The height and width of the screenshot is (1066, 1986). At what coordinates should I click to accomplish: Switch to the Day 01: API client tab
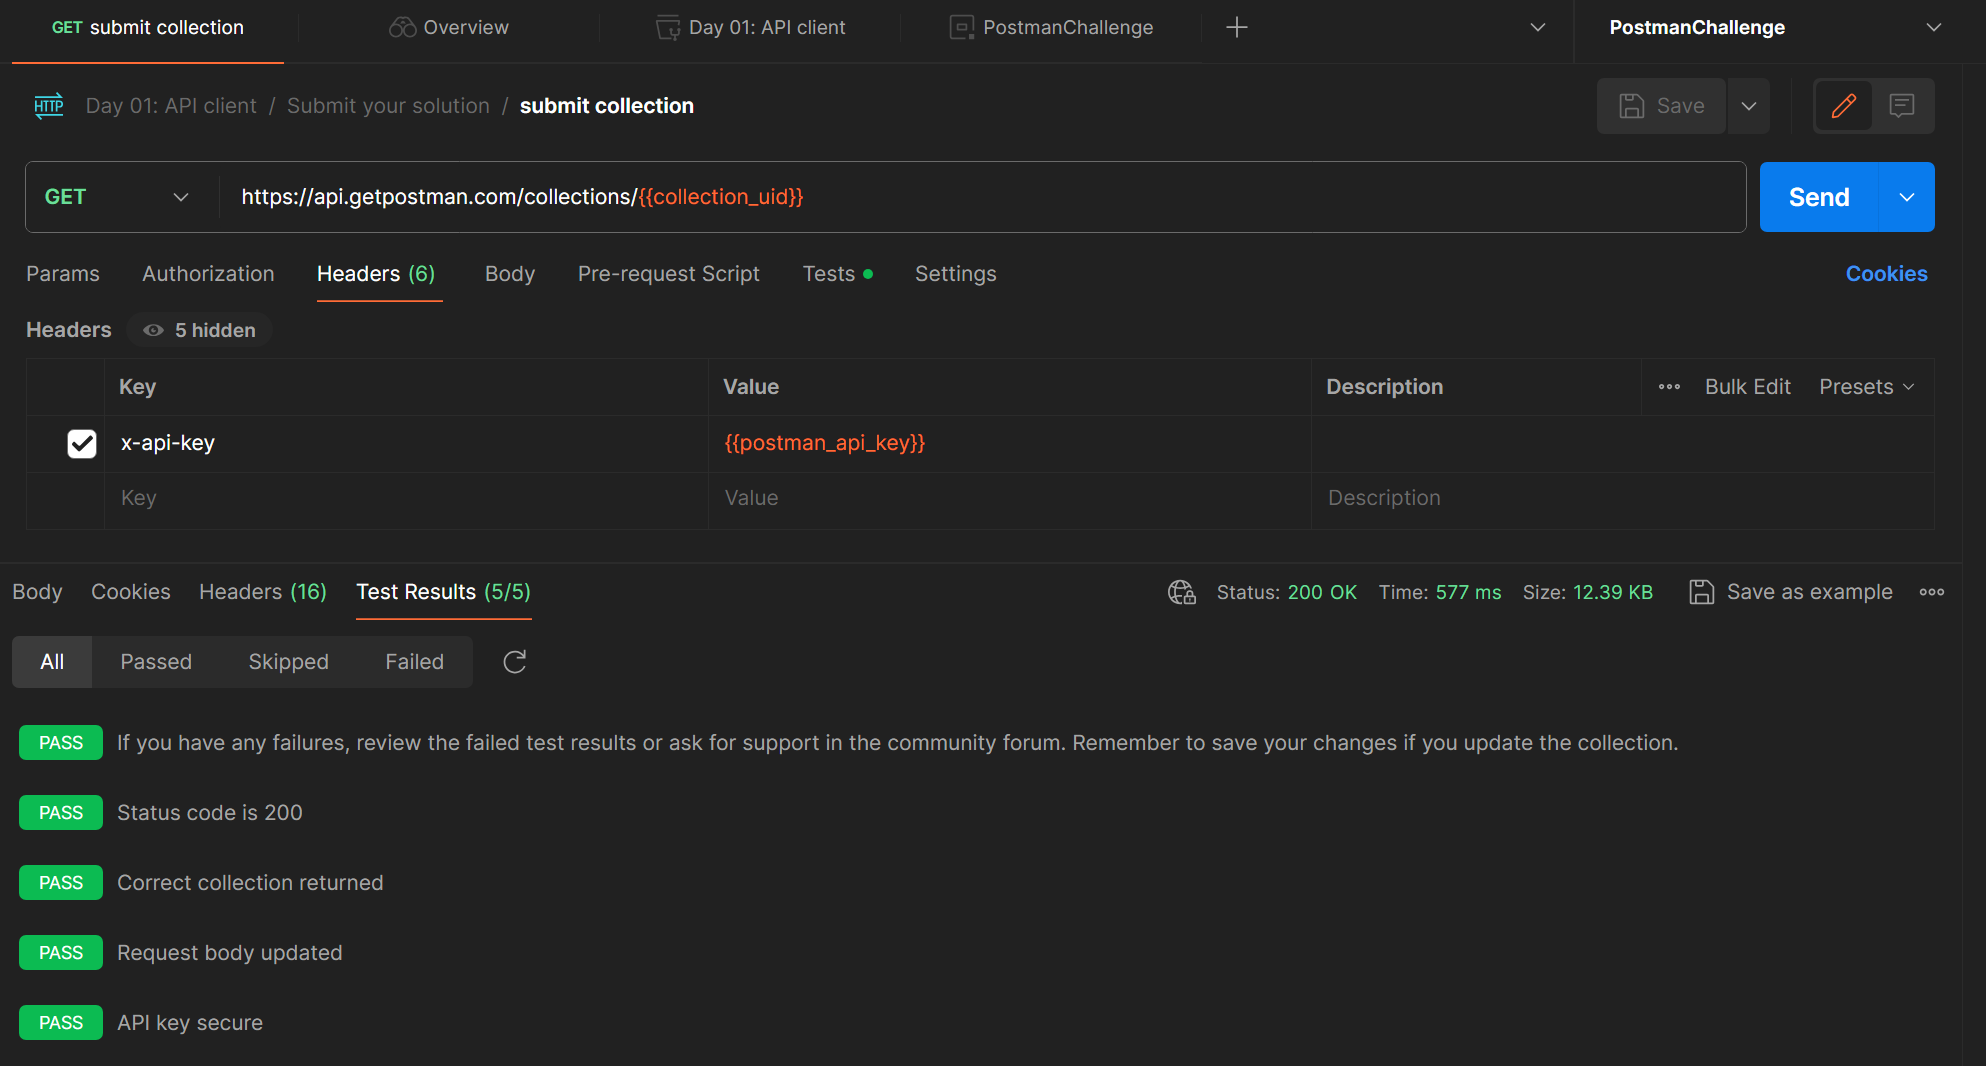(750, 28)
